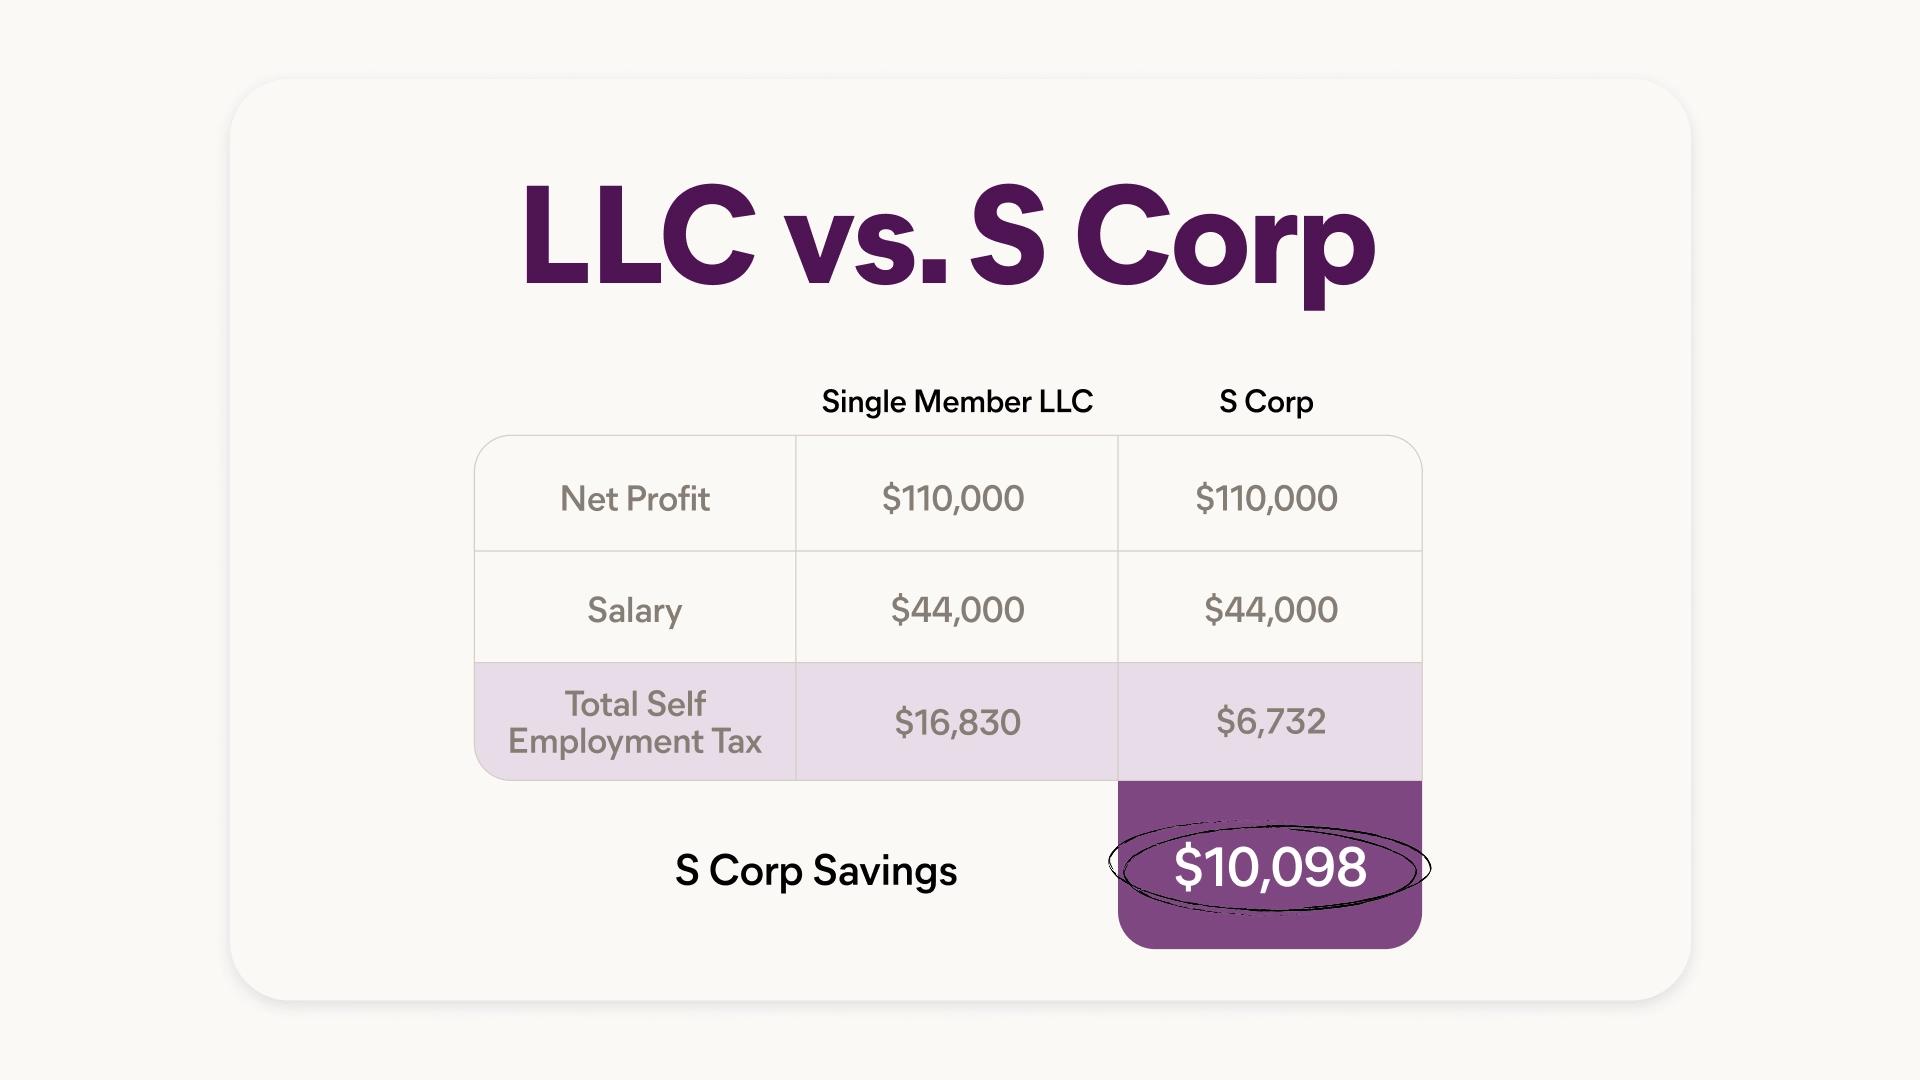
Task: Click the Net Profit row label
Action: [x=635, y=498]
